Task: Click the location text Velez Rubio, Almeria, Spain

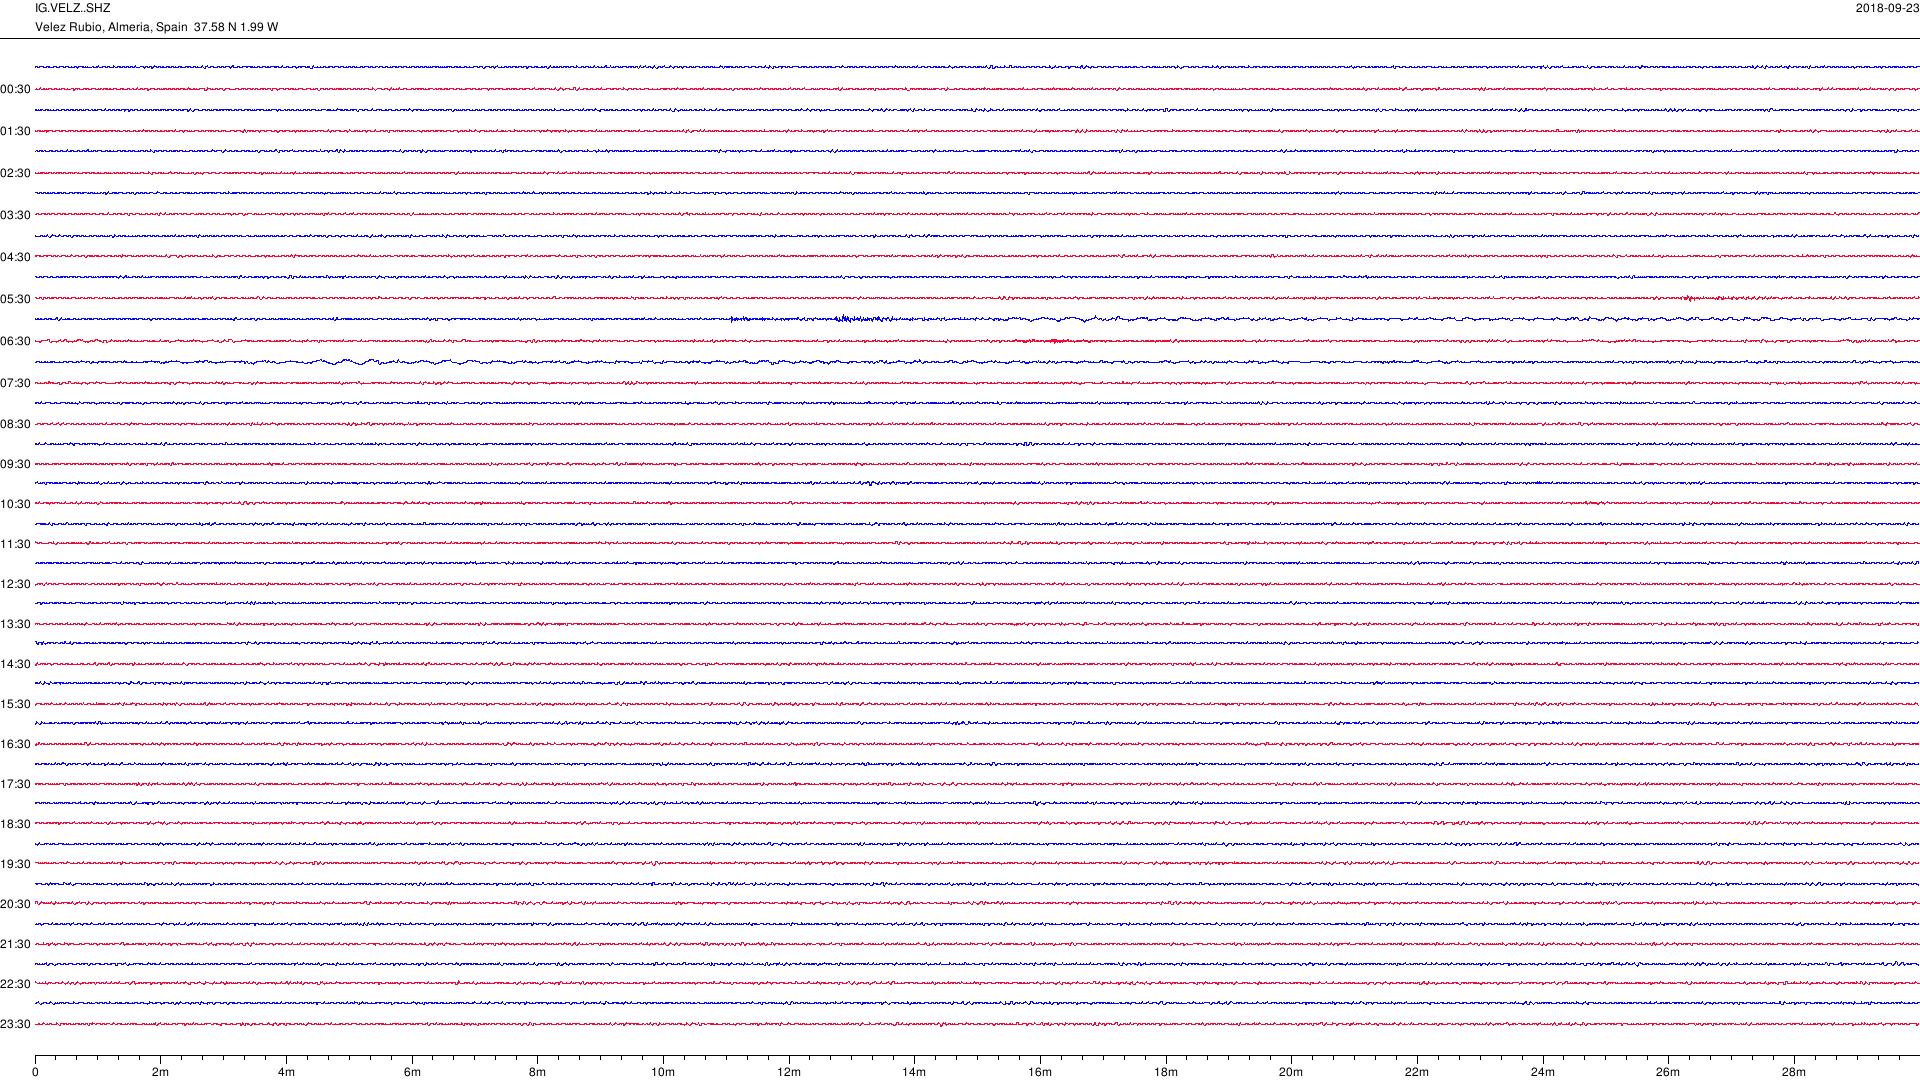Action: point(111,27)
